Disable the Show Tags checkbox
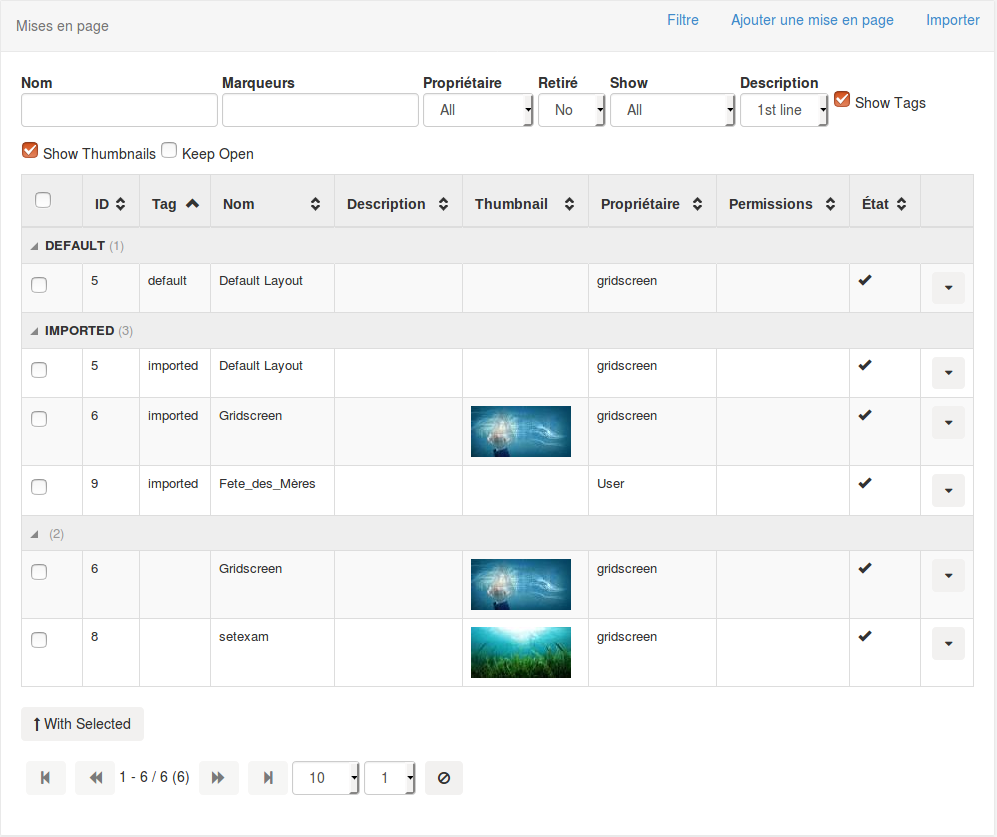Image resolution: width=997 pixels, height=837 pixels. [x=842, y=100]
